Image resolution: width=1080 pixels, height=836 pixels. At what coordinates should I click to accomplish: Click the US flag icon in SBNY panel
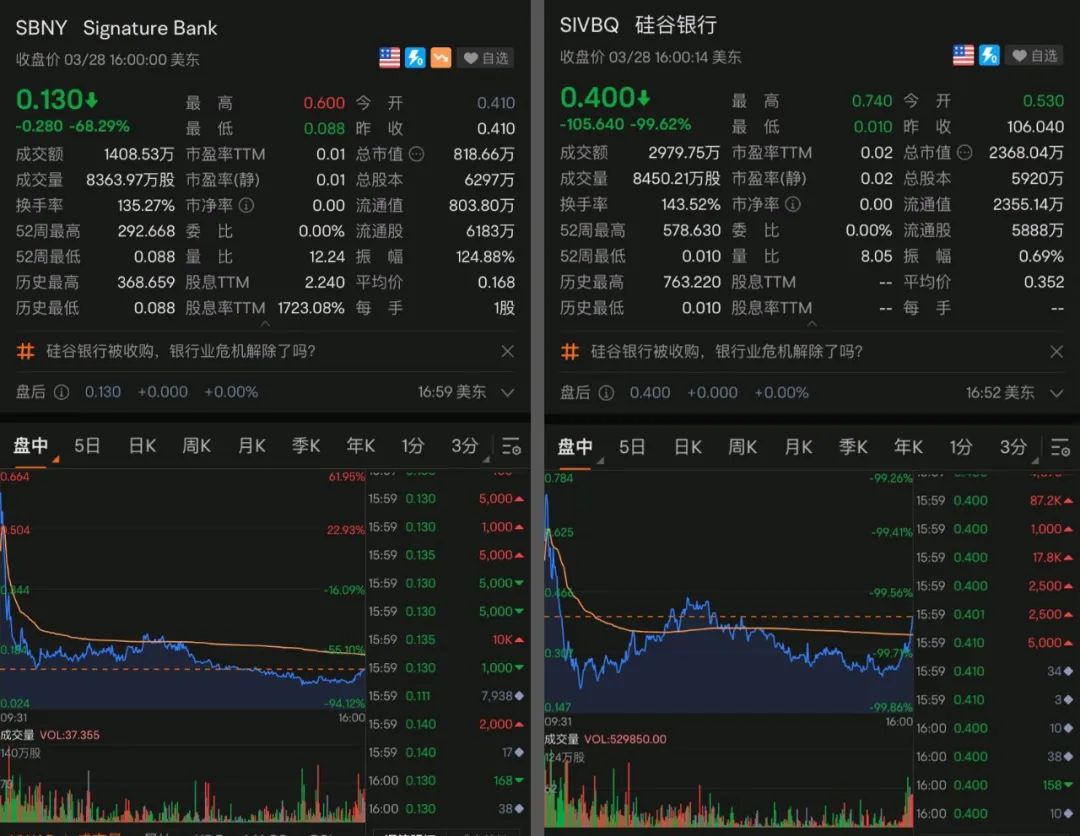(389, 58)
